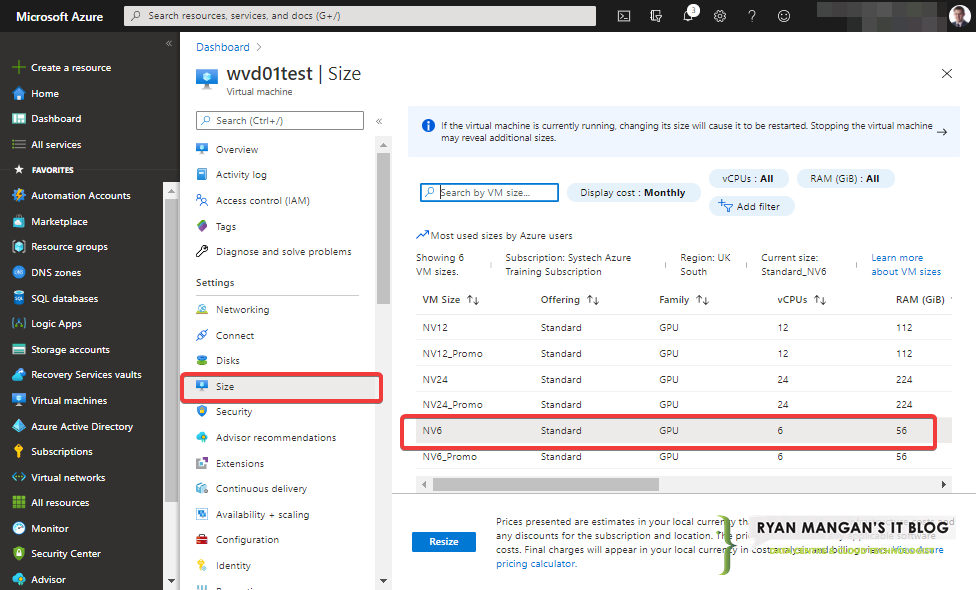
Task: Open Diagnose and solve problems
Action: (283, 251)
